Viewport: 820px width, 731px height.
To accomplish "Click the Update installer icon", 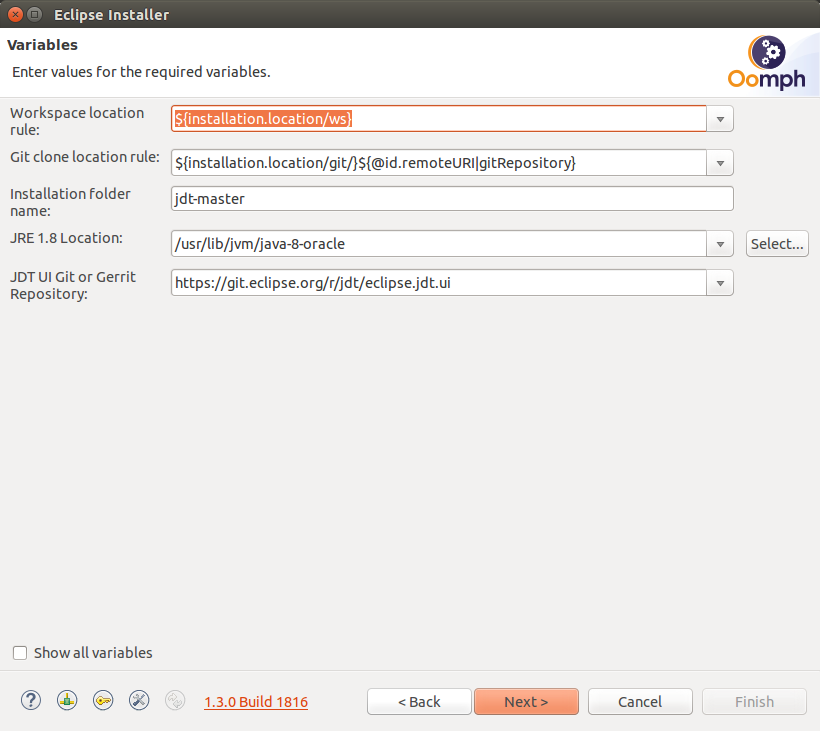I will coord(67,700).
